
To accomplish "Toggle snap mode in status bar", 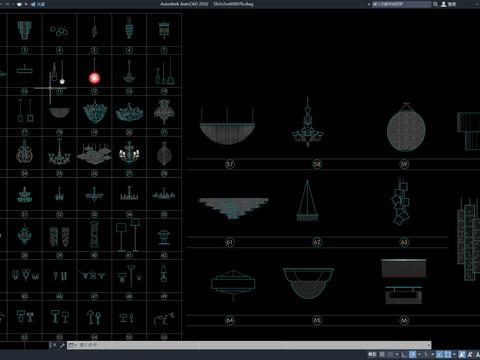I will [x=391, y=354].
